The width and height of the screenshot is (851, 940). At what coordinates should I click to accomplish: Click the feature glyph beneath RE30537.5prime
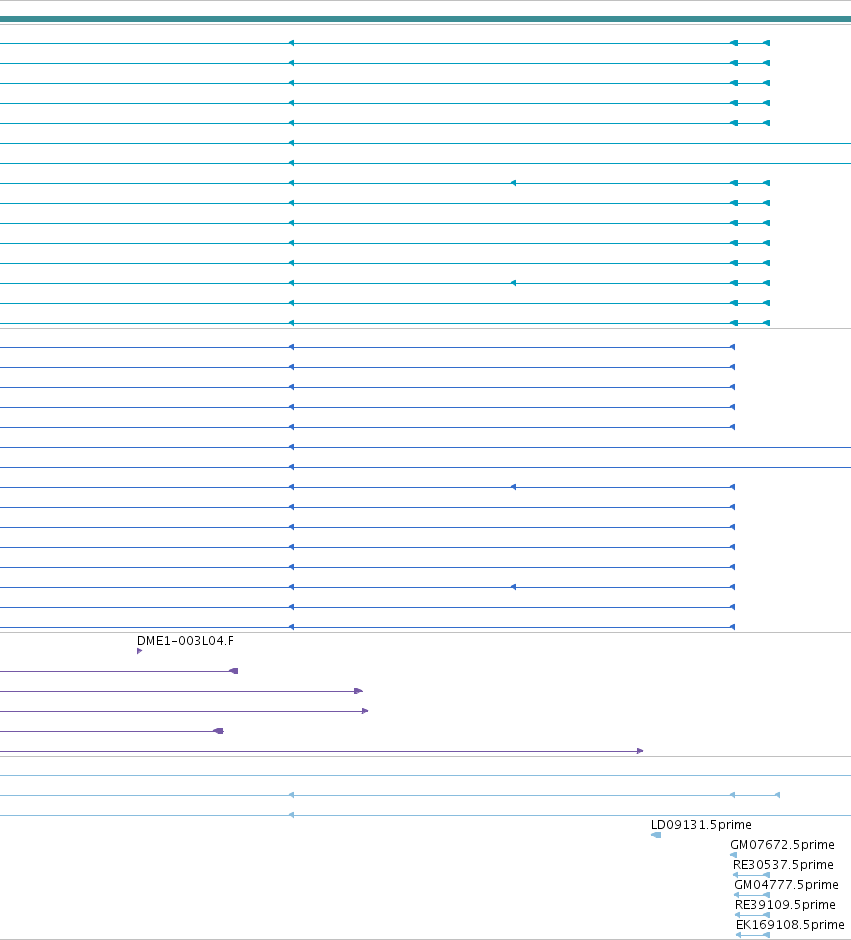click(752, 875)
